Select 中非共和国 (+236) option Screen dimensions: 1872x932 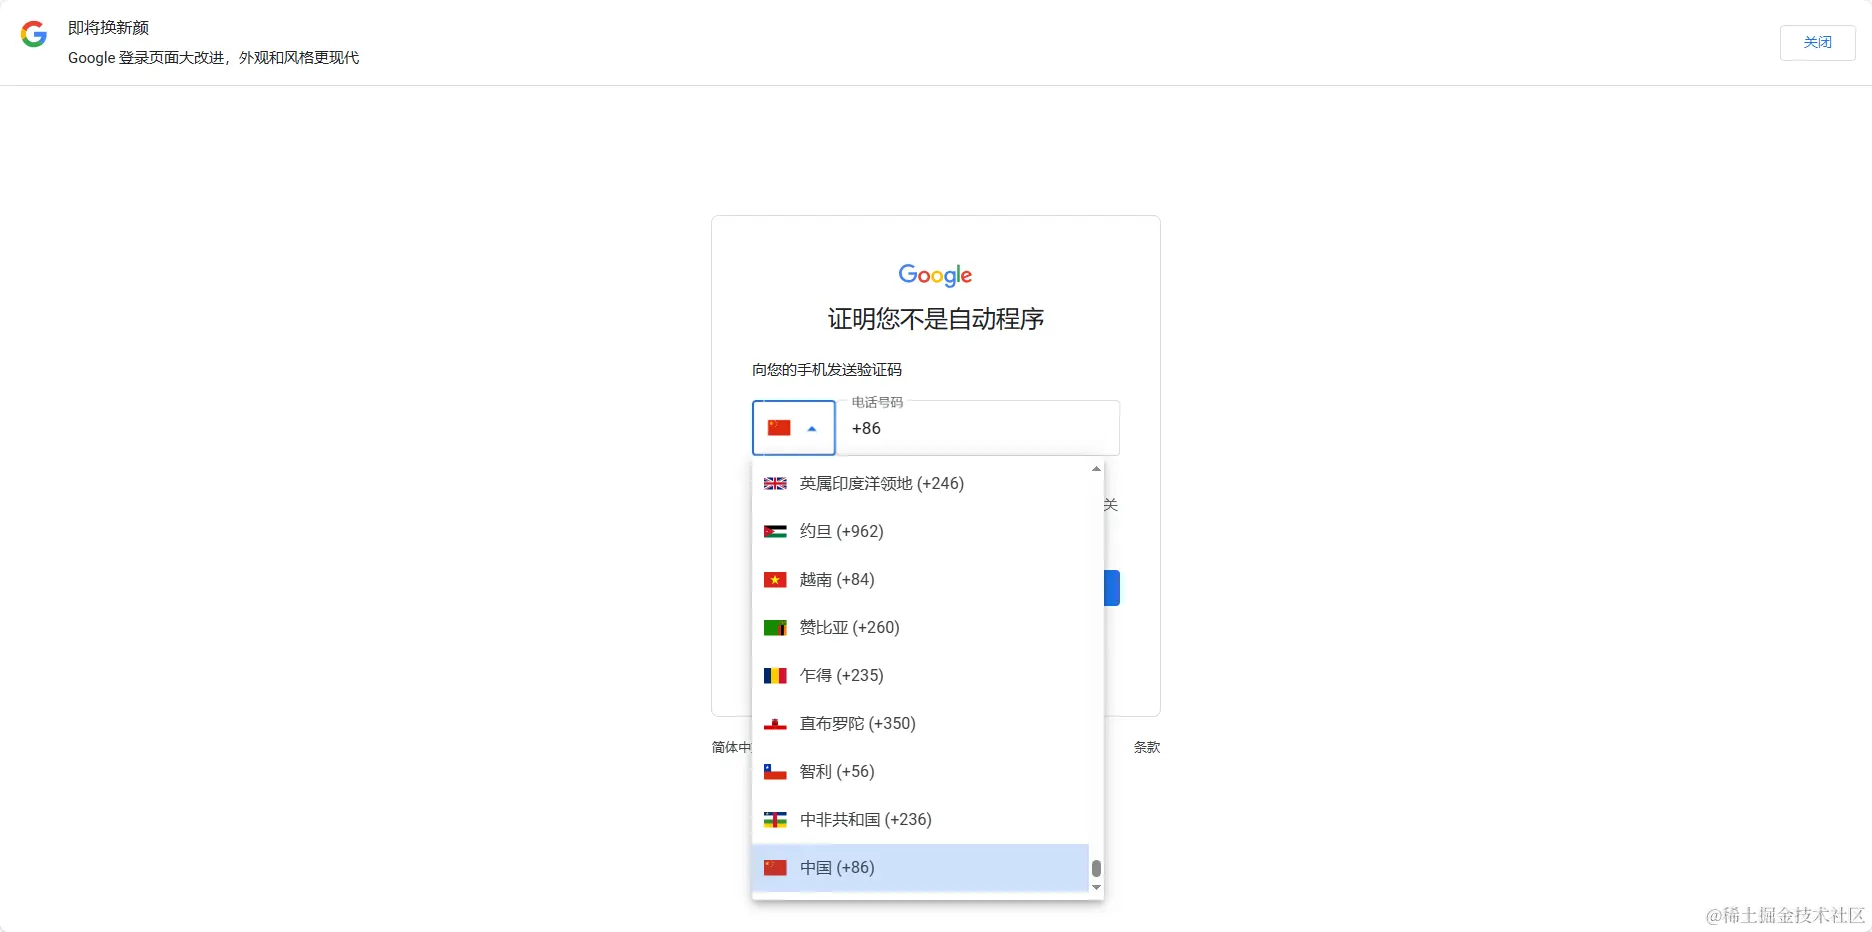tap(920, 820)
